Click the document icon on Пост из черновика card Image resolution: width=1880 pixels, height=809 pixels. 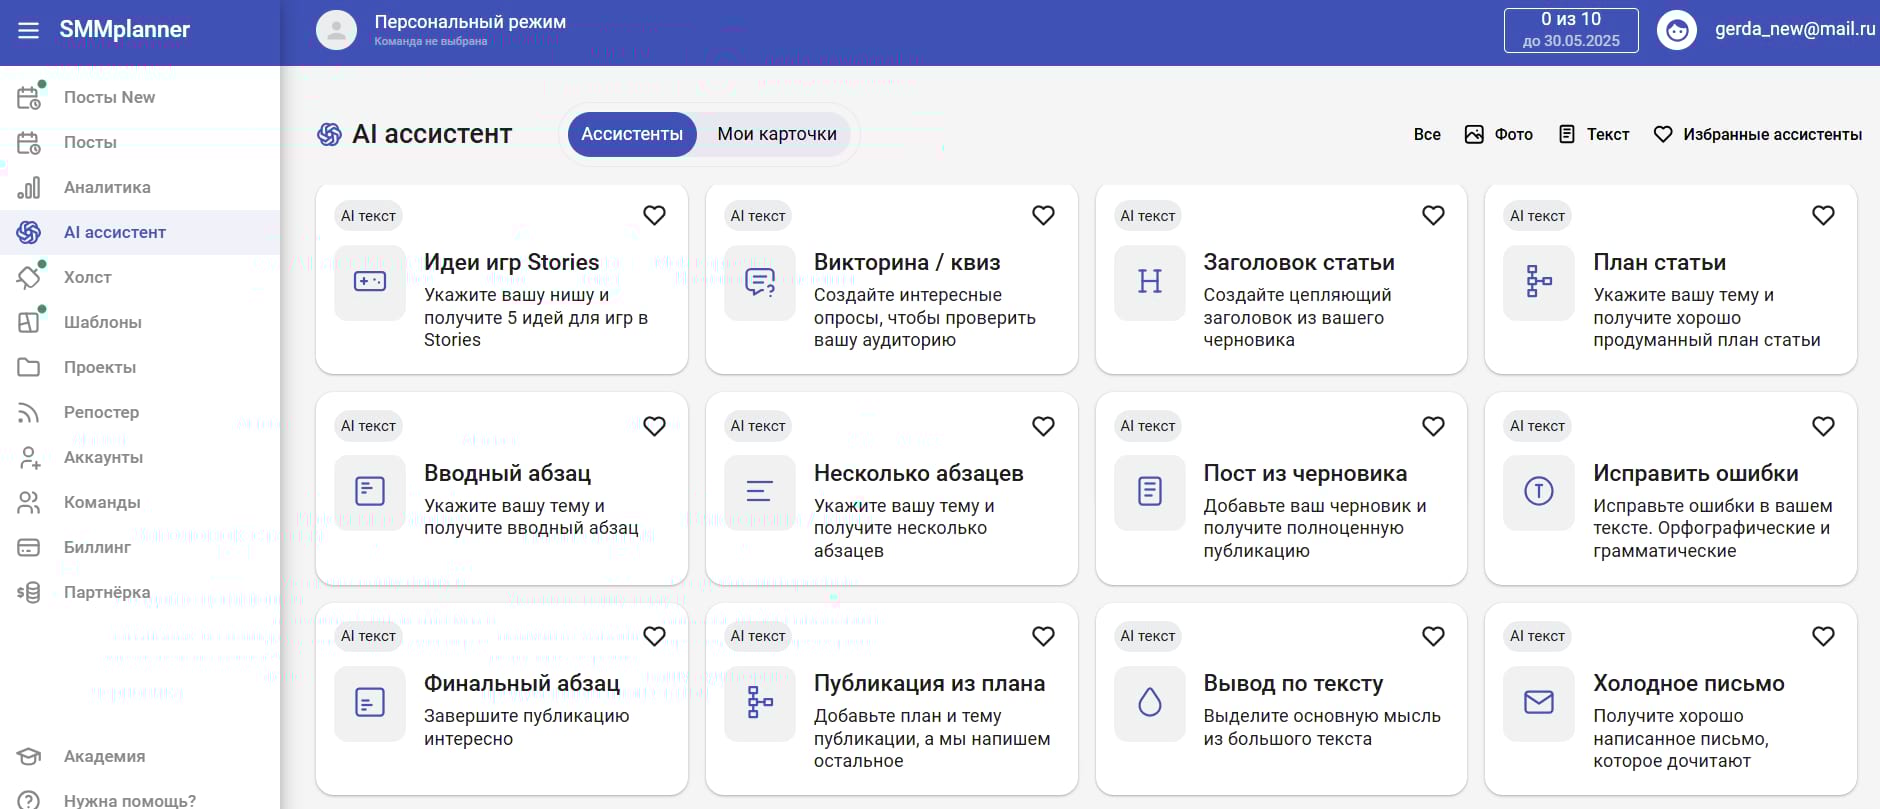click(x=1150, y=492)
